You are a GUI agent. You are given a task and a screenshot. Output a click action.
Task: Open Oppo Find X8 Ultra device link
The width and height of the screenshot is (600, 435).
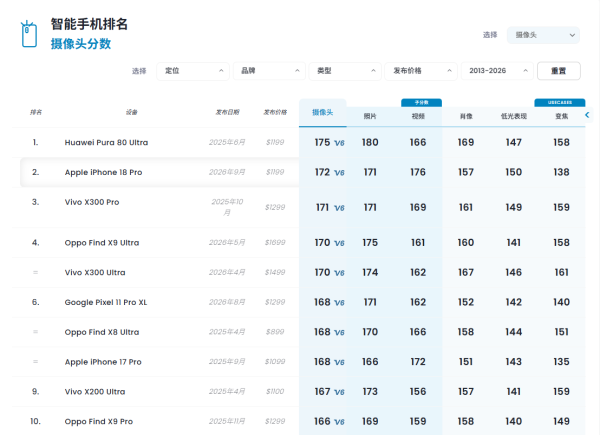click(x=102, y=332)
